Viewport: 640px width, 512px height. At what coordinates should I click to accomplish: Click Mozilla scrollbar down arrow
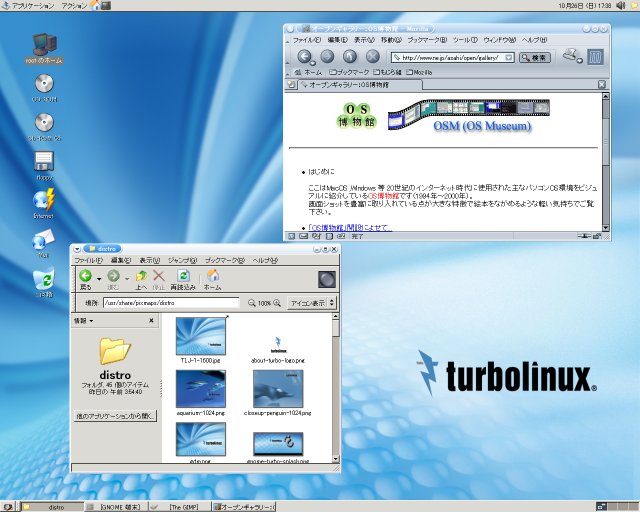[x=606, y=227]
